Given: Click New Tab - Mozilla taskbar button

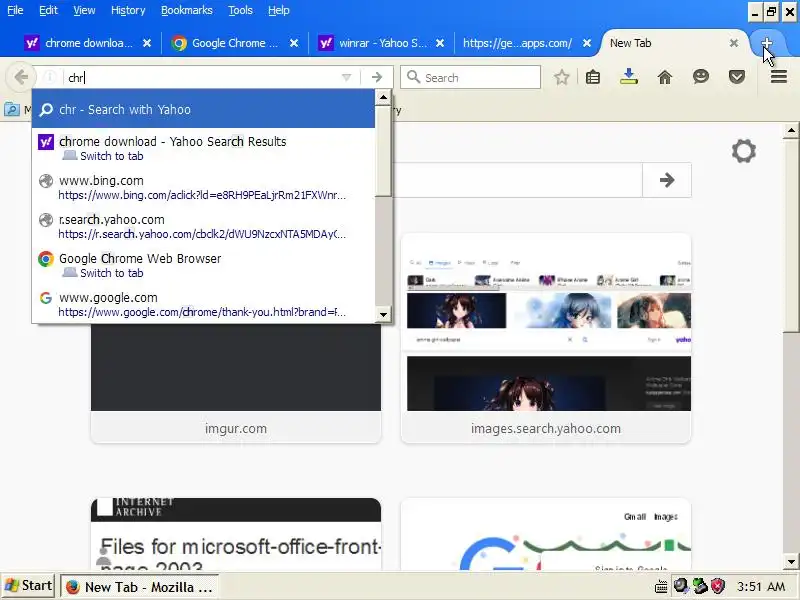Looking at the screenshot, I should [140, 587].
